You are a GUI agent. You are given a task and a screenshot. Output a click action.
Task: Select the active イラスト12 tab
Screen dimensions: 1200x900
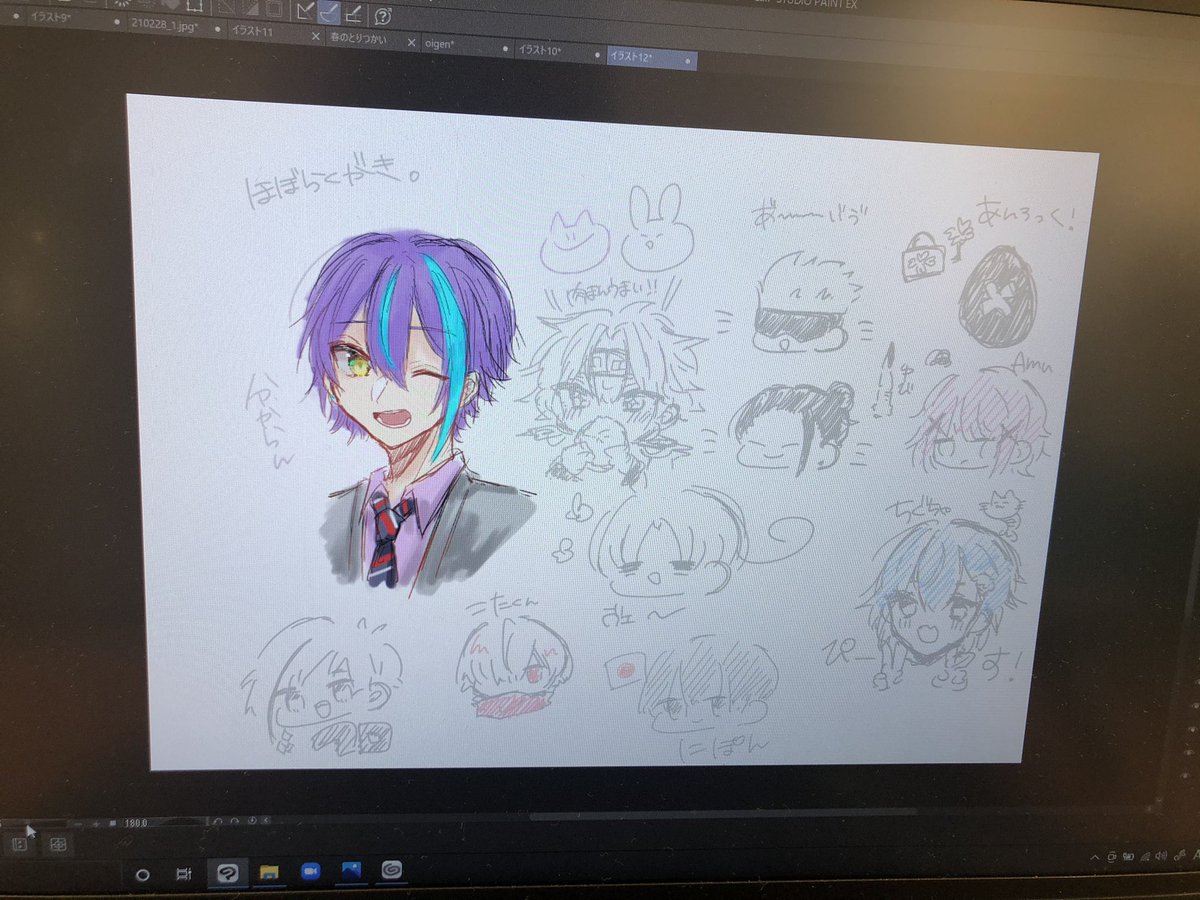pyautogui.click(x=652, y=58)
